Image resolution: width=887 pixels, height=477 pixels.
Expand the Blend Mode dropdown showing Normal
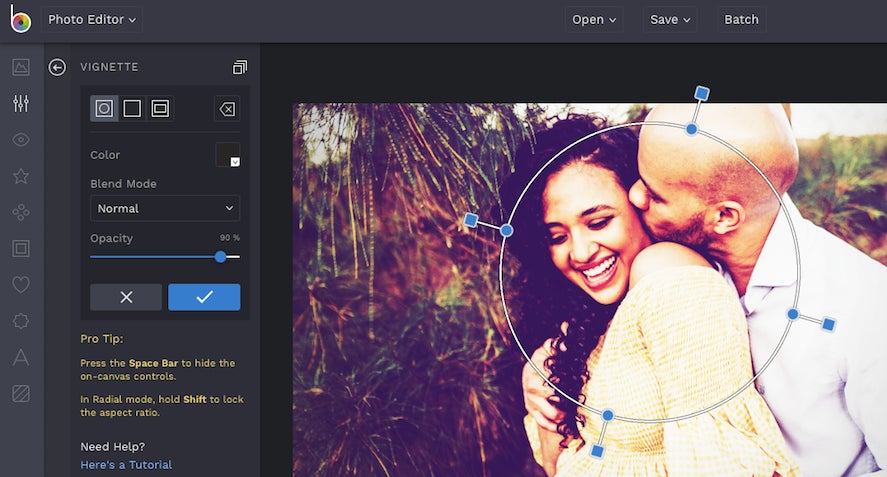(165, 208)
